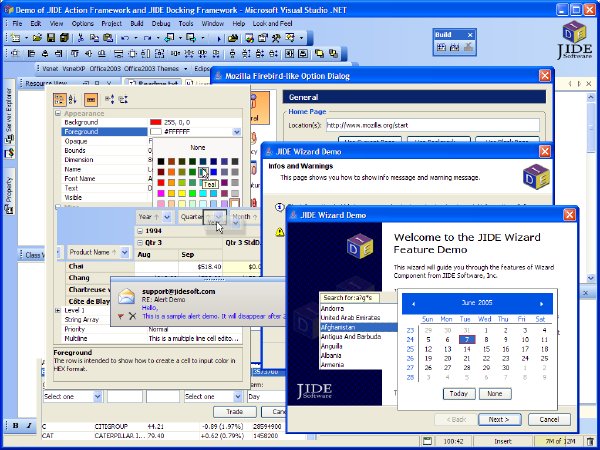Screen dimensions: 600x450
Task: Cut selection with the scissors icon
Action: coord(80,38)
